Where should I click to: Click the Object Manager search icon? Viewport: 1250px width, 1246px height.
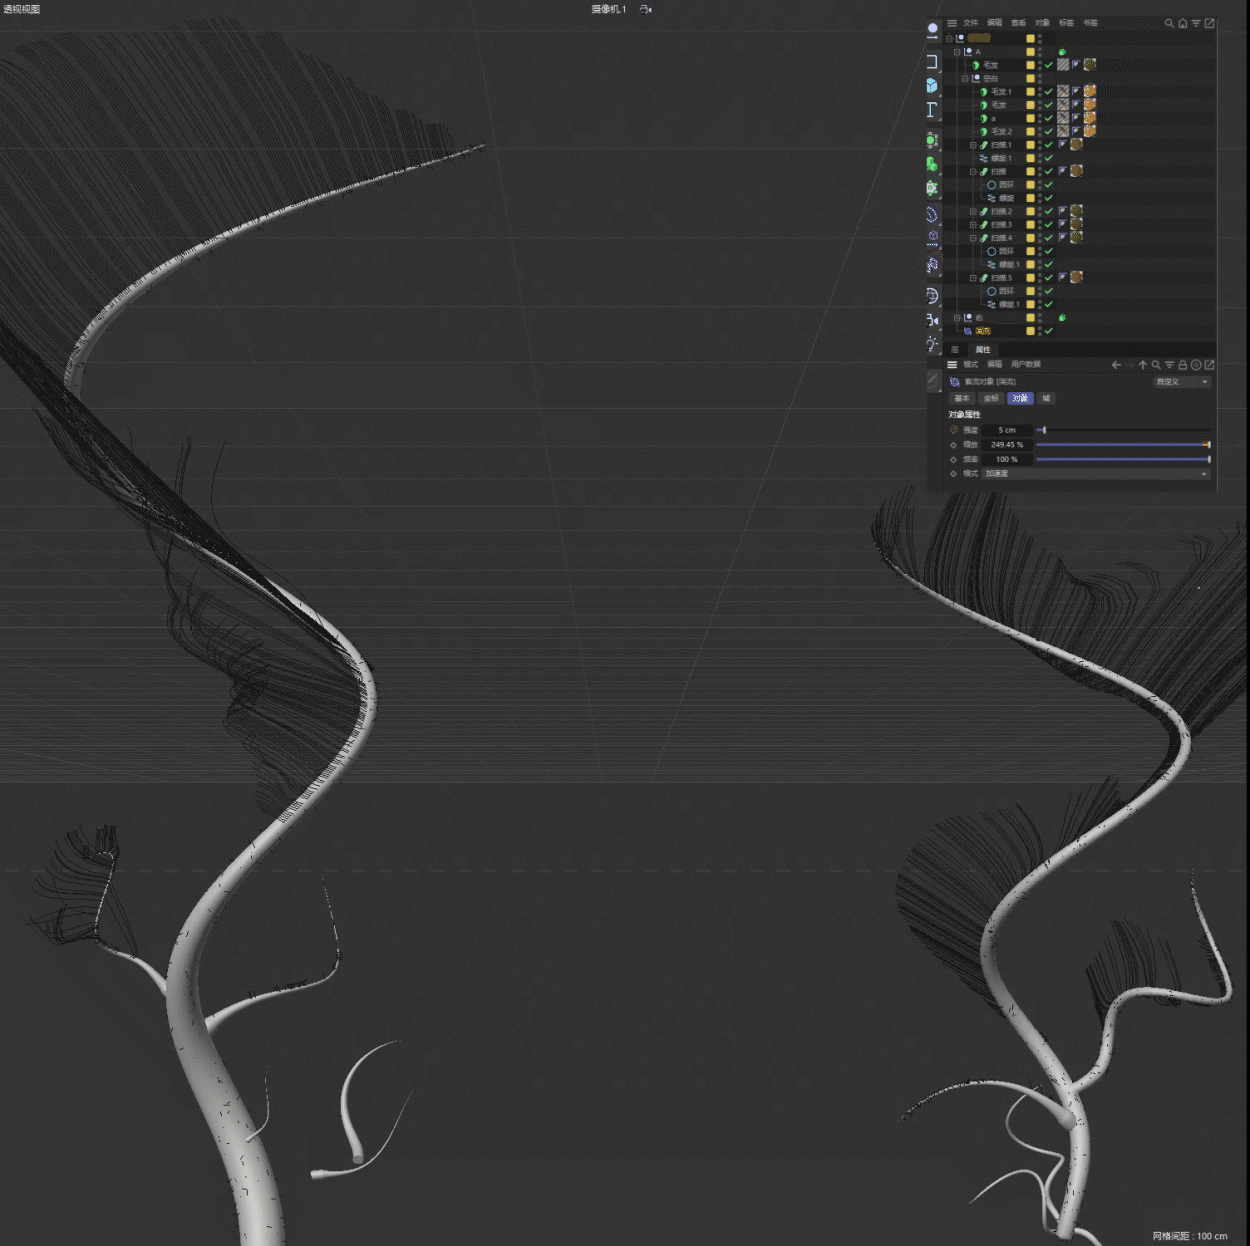tap(1169, 23)
